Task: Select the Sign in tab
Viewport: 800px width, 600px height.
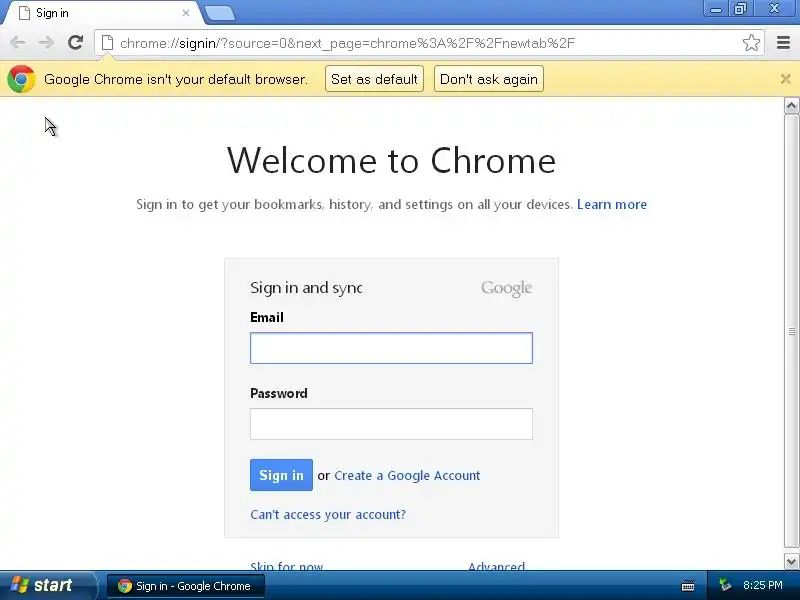Action: tap(102, 13)
